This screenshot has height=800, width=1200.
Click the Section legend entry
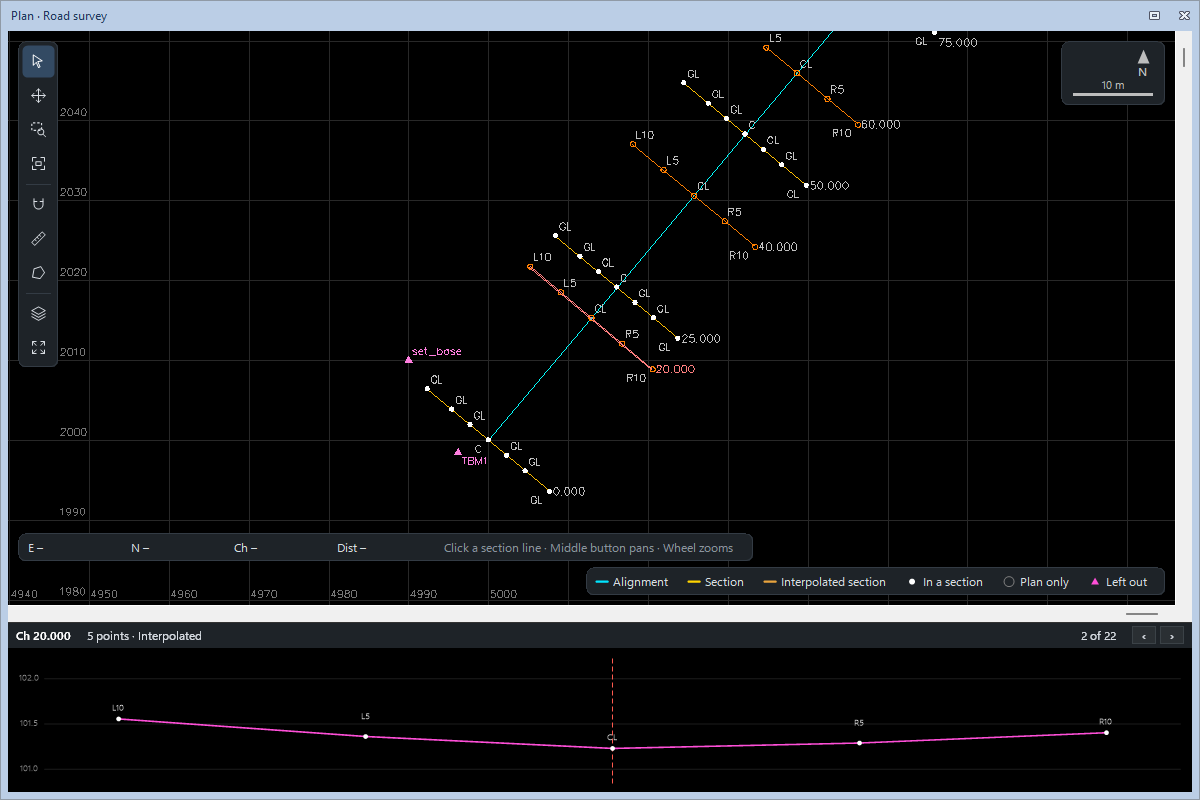coord(715,582)
